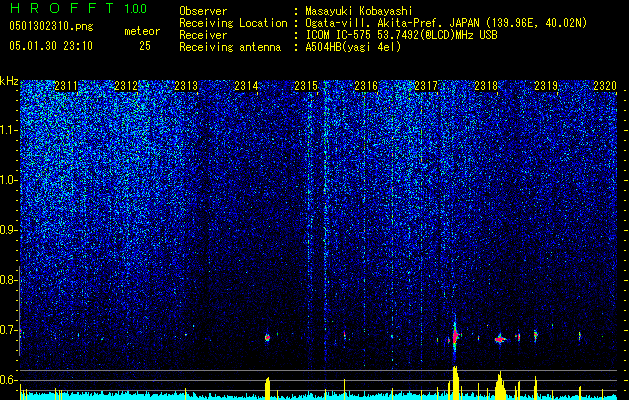
Task: Click the meteor echo just after 2314
Action: [268, 338]
